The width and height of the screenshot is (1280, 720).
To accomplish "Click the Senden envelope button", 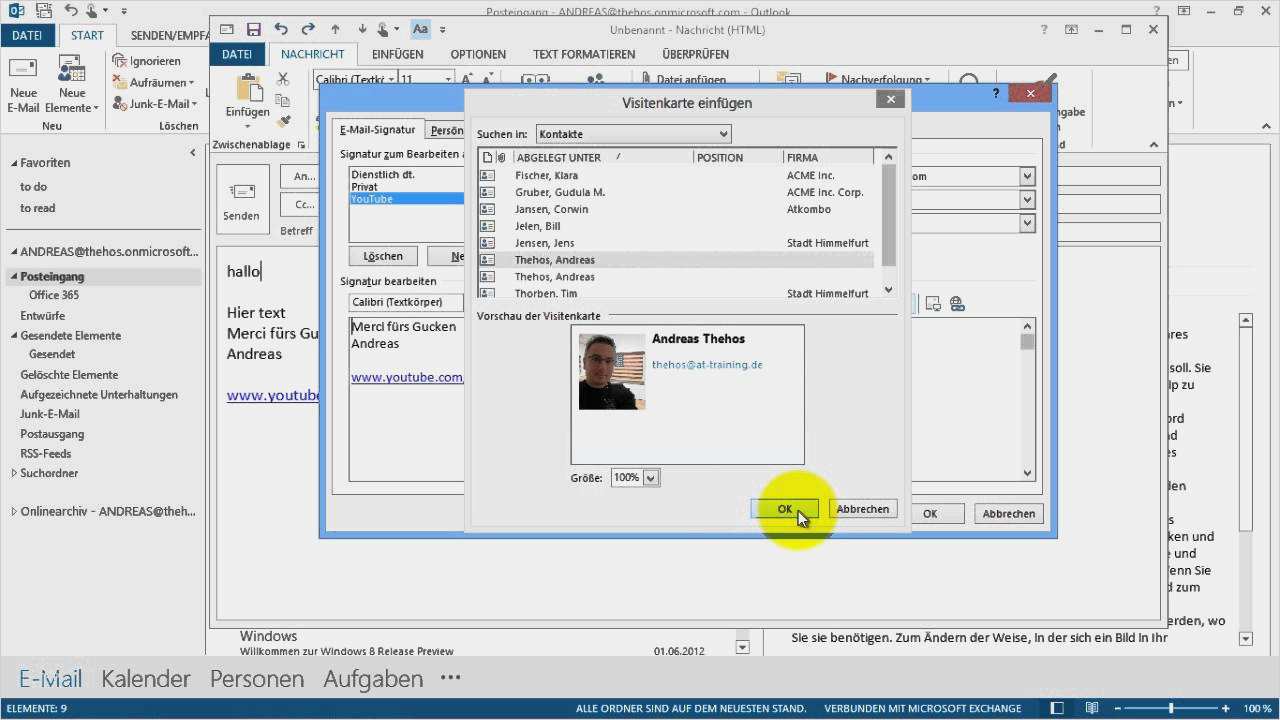I will (241, 193).
